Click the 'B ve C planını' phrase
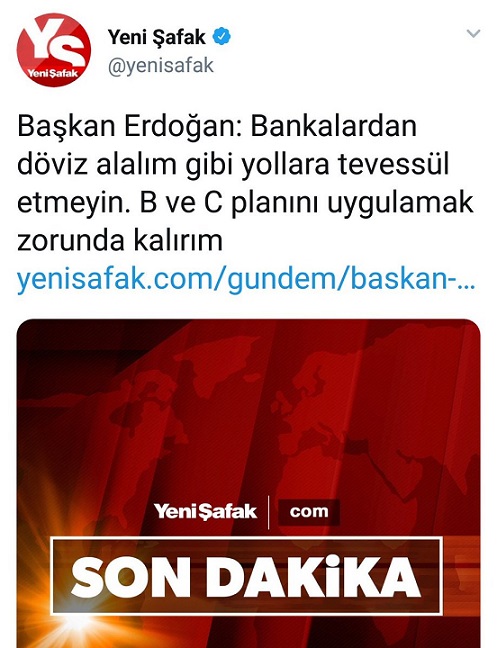Viewport: 497px width, 648px height. click(229, 203)
